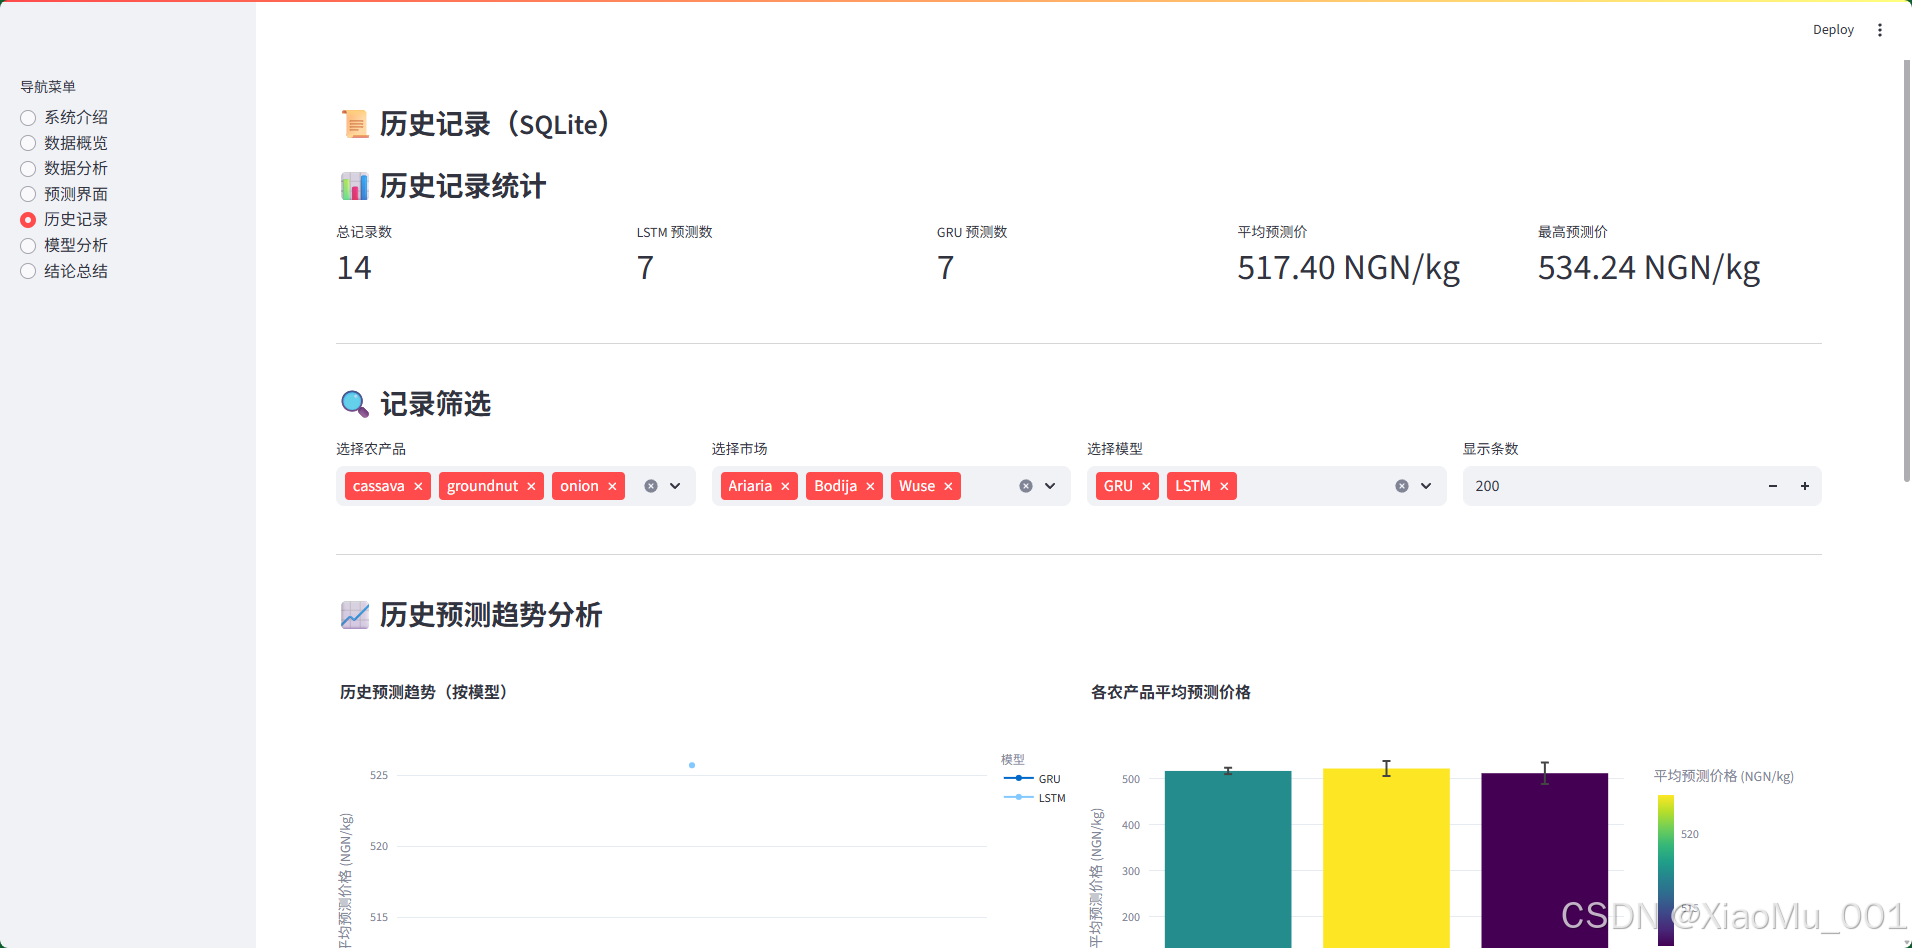Toggle the GRU legend entry
The width and height of the screenshot is (1912, 948).
click(1033, 779)
